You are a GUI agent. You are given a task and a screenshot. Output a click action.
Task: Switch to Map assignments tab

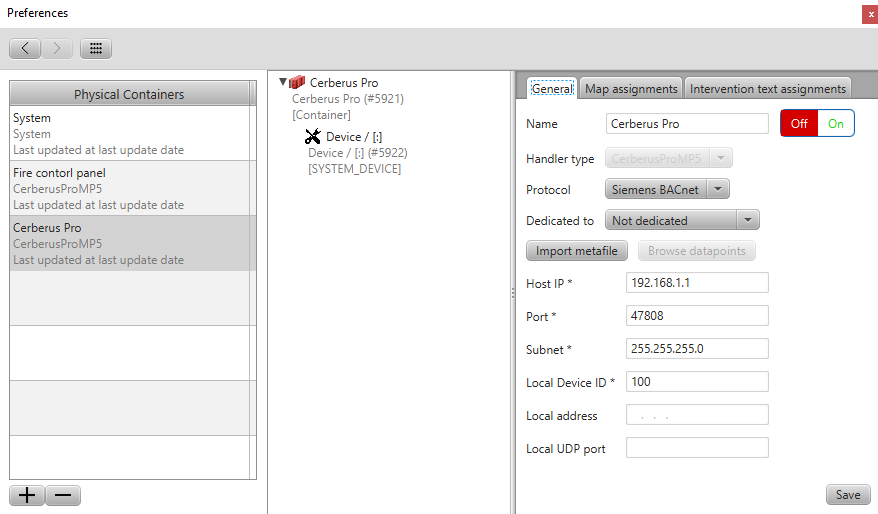point(631,89)
